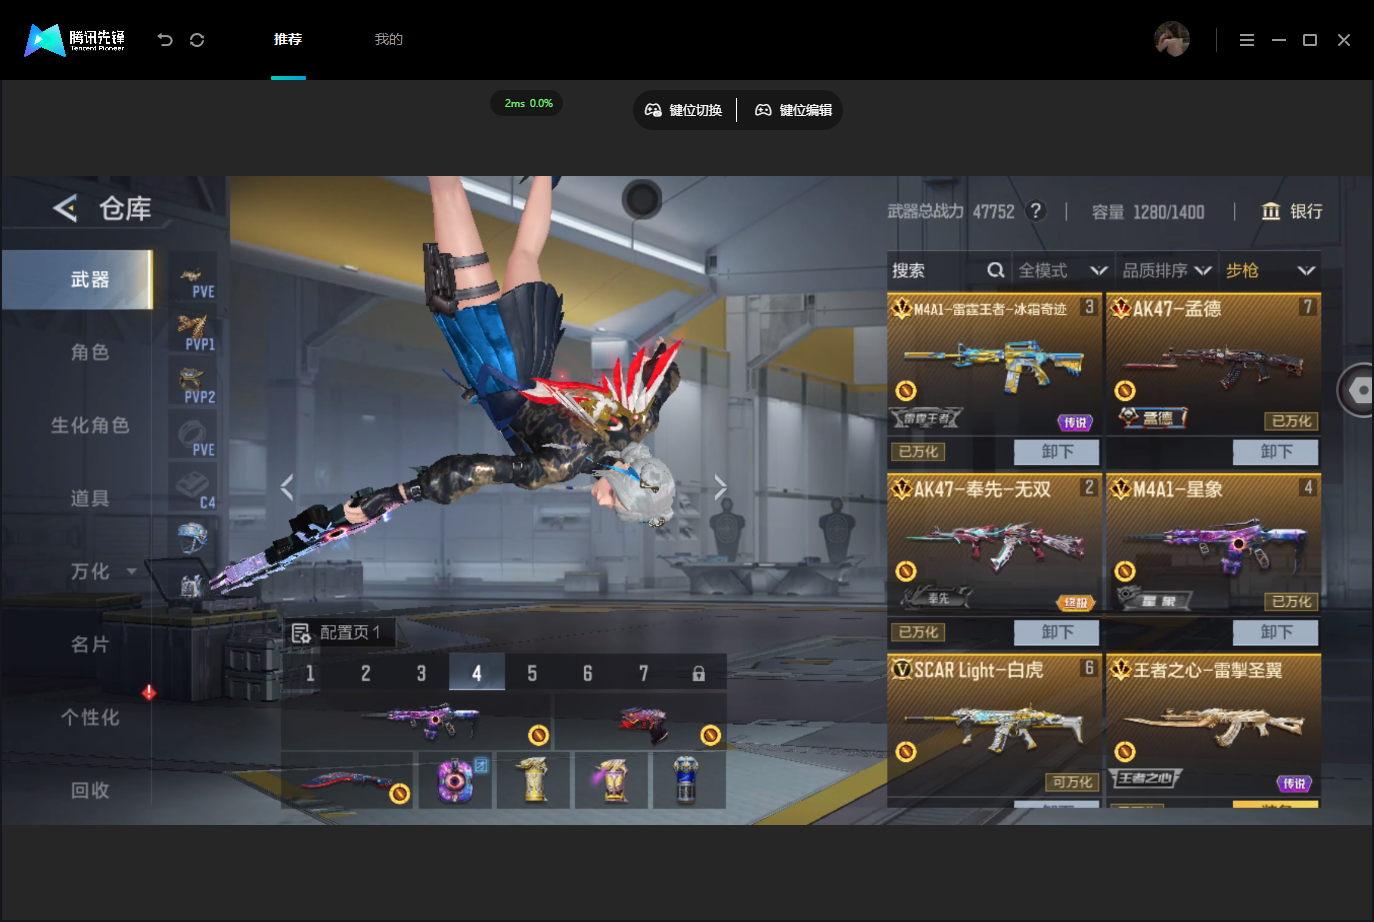
Task: Click the locked loadout slot icon
Action: 699,673
